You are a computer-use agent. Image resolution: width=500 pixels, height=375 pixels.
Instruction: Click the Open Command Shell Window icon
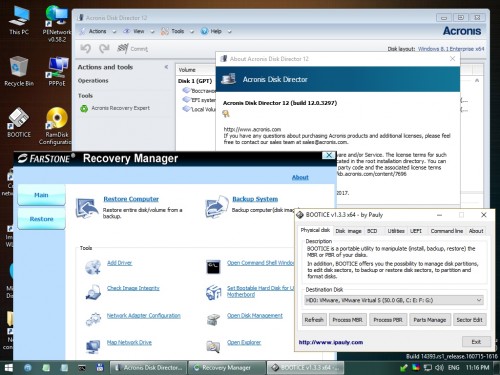tap(213, 267)
